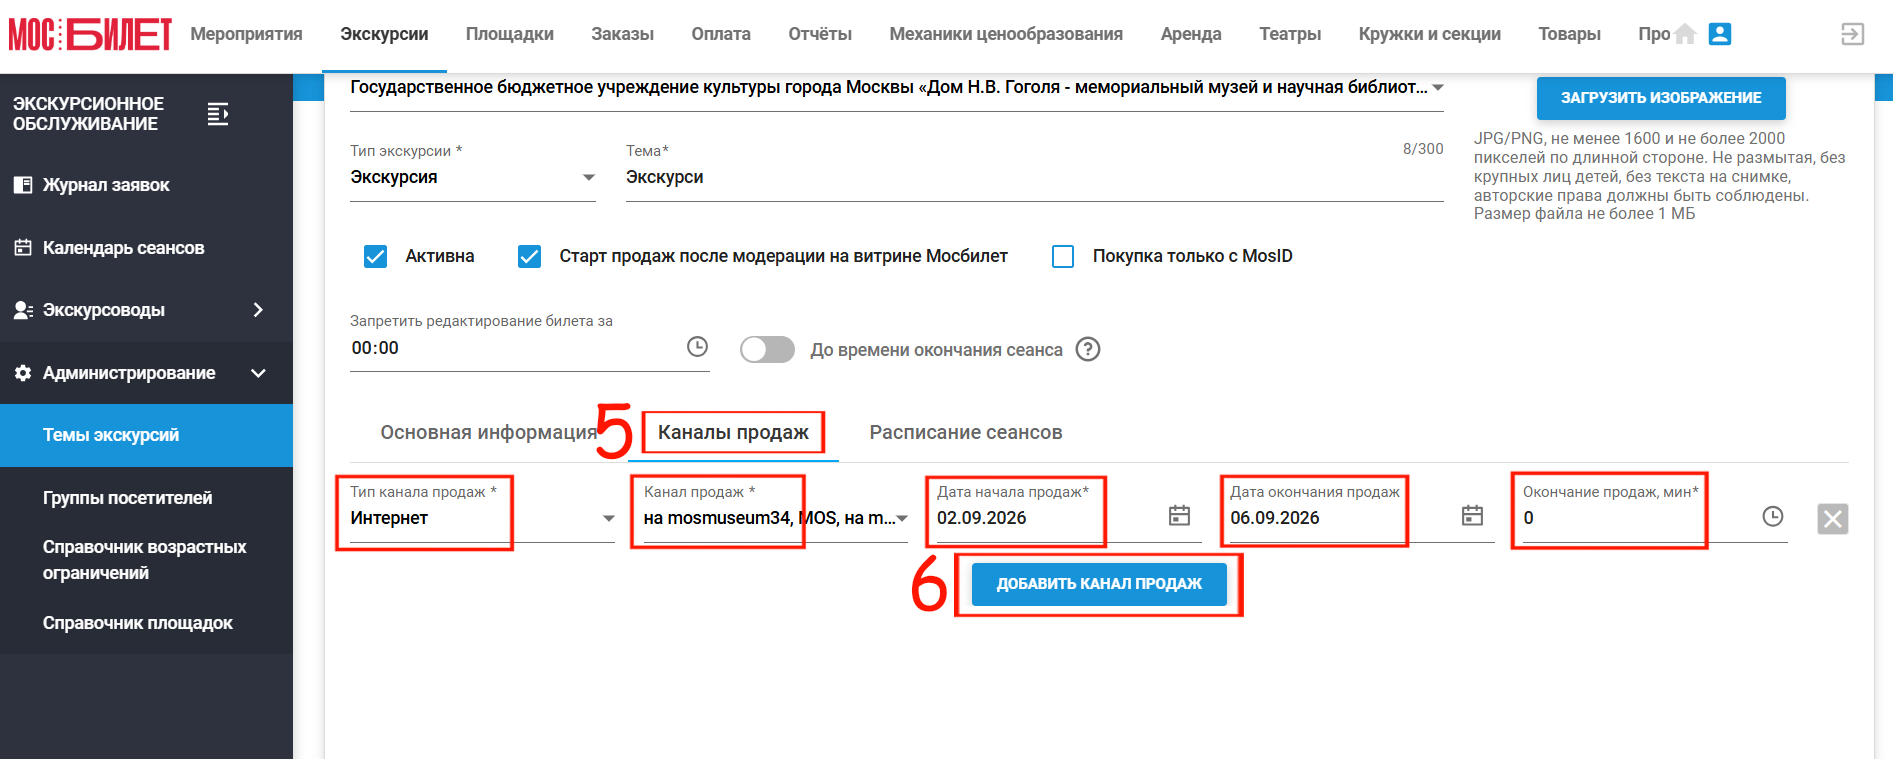Click the home icon in header
Viewport: 1893px width, 759px height.
[x=1685, y=34]
